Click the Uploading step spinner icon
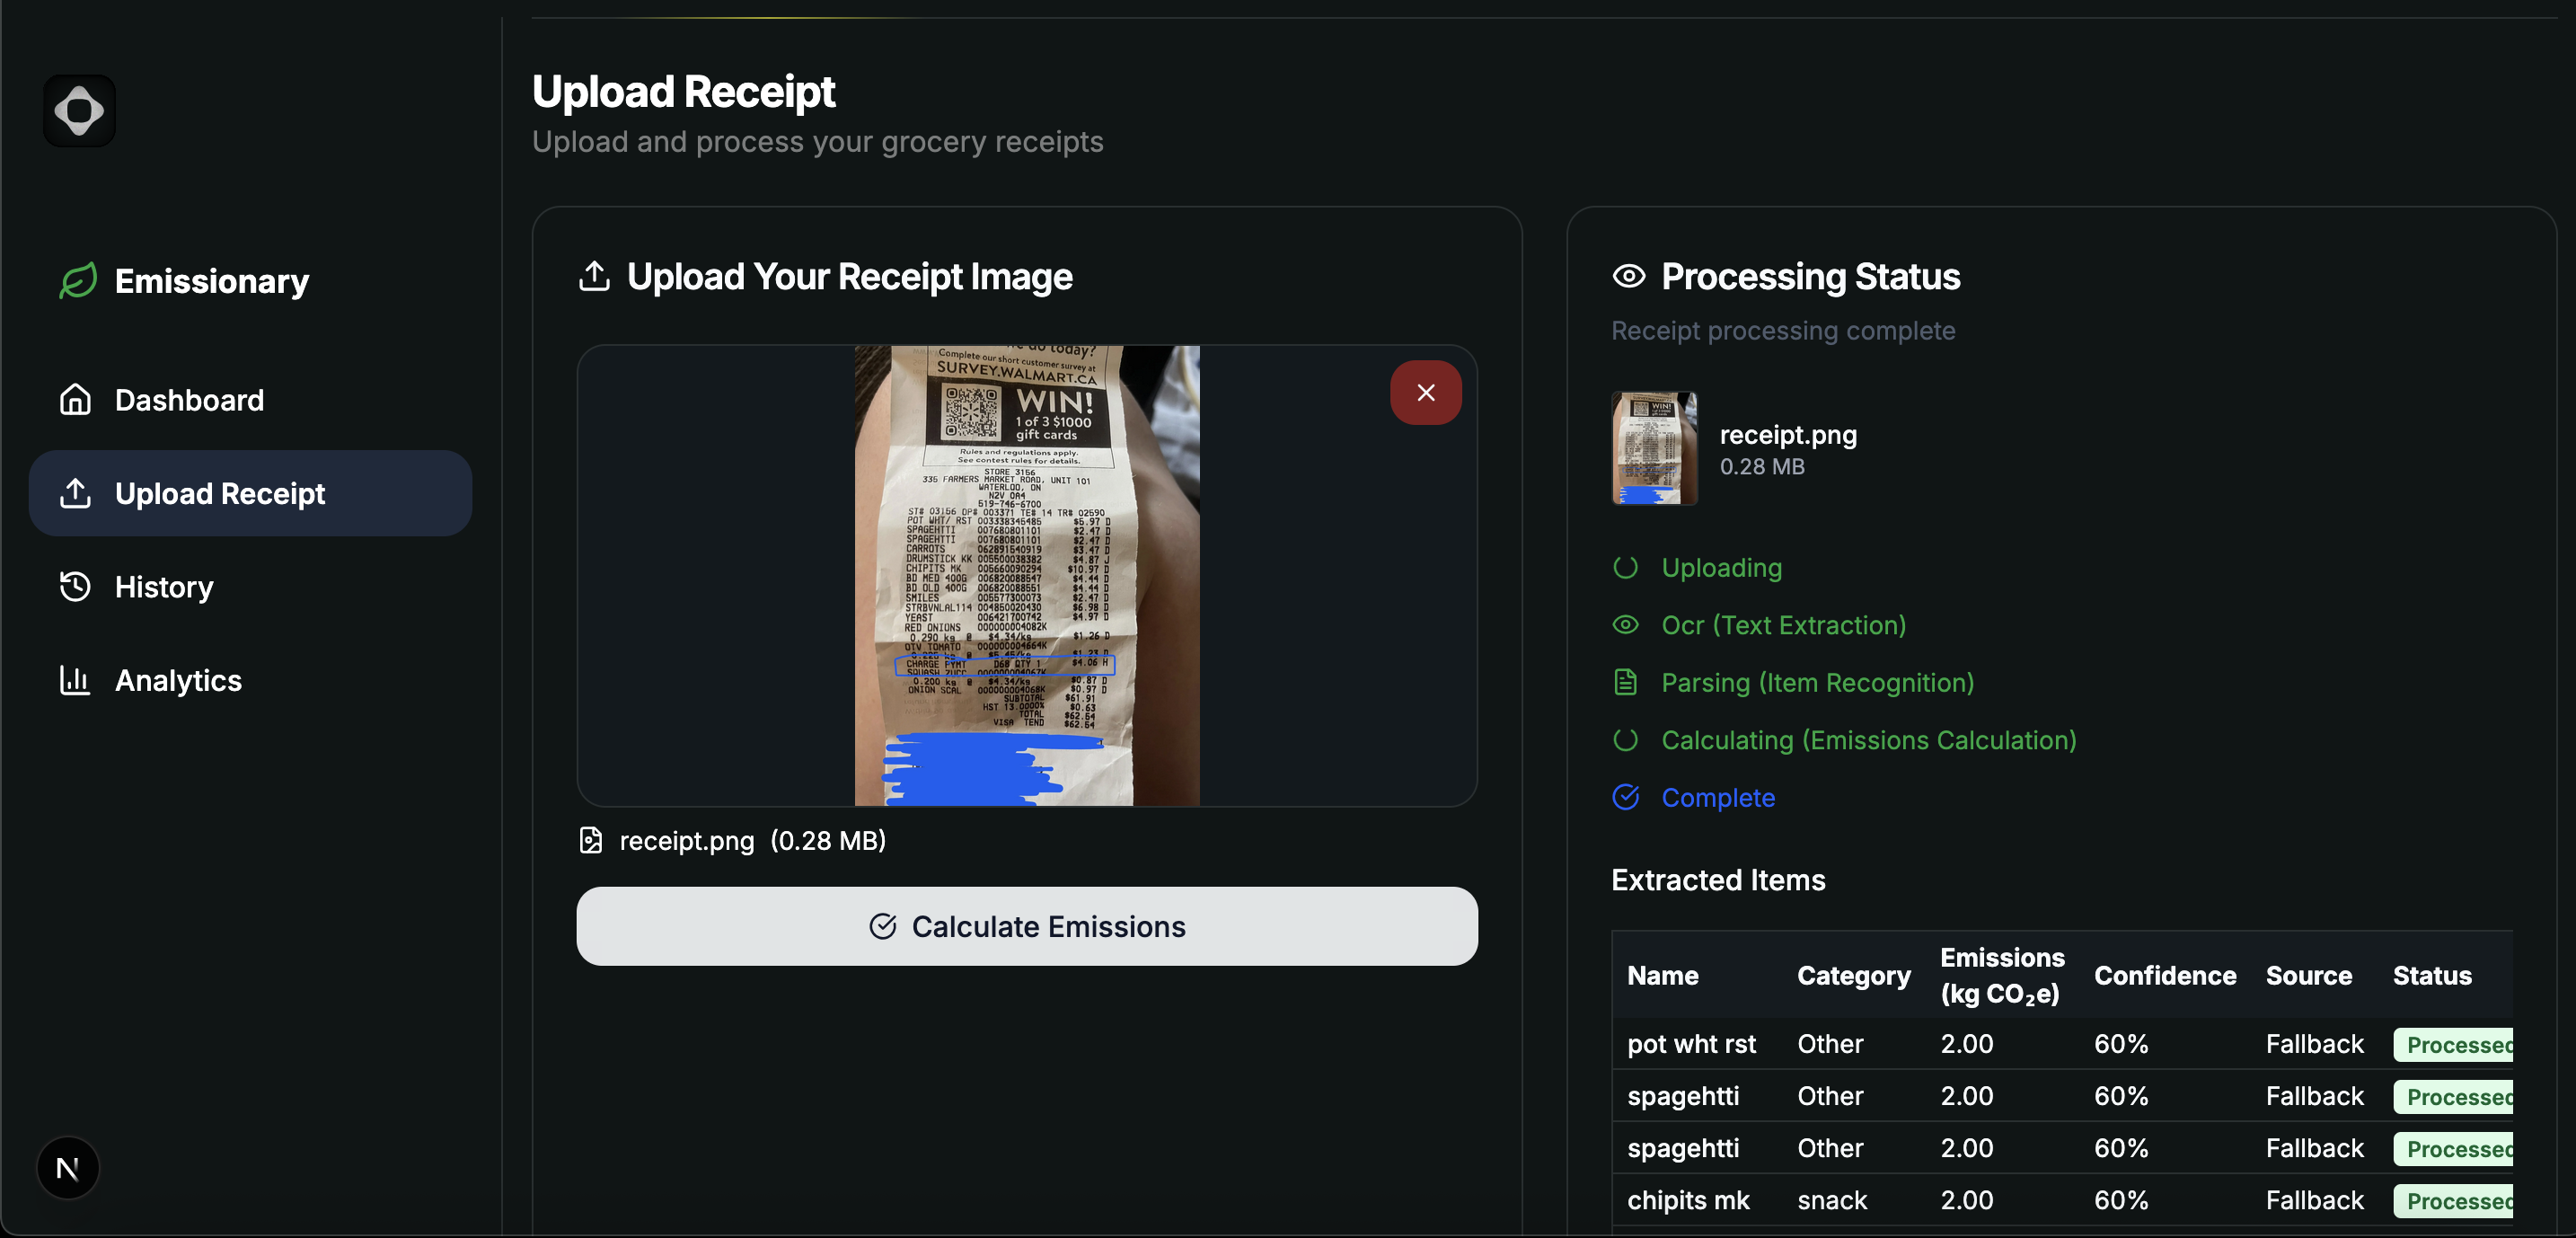 (x=1625, y=567)
